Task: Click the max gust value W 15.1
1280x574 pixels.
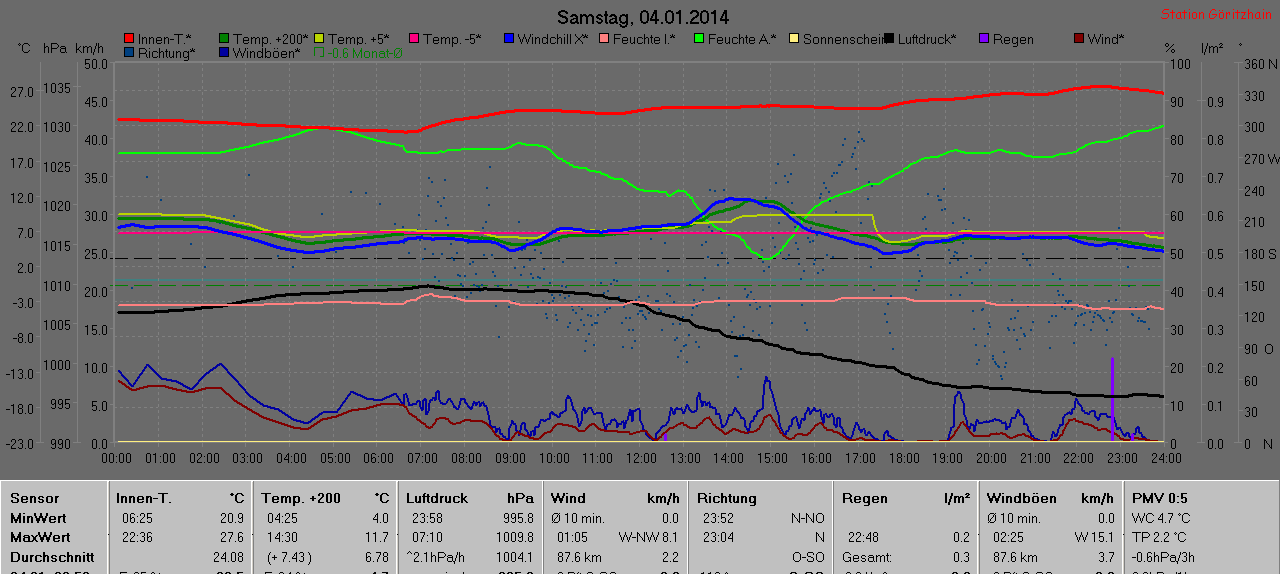Action: tap(1093, 537)
